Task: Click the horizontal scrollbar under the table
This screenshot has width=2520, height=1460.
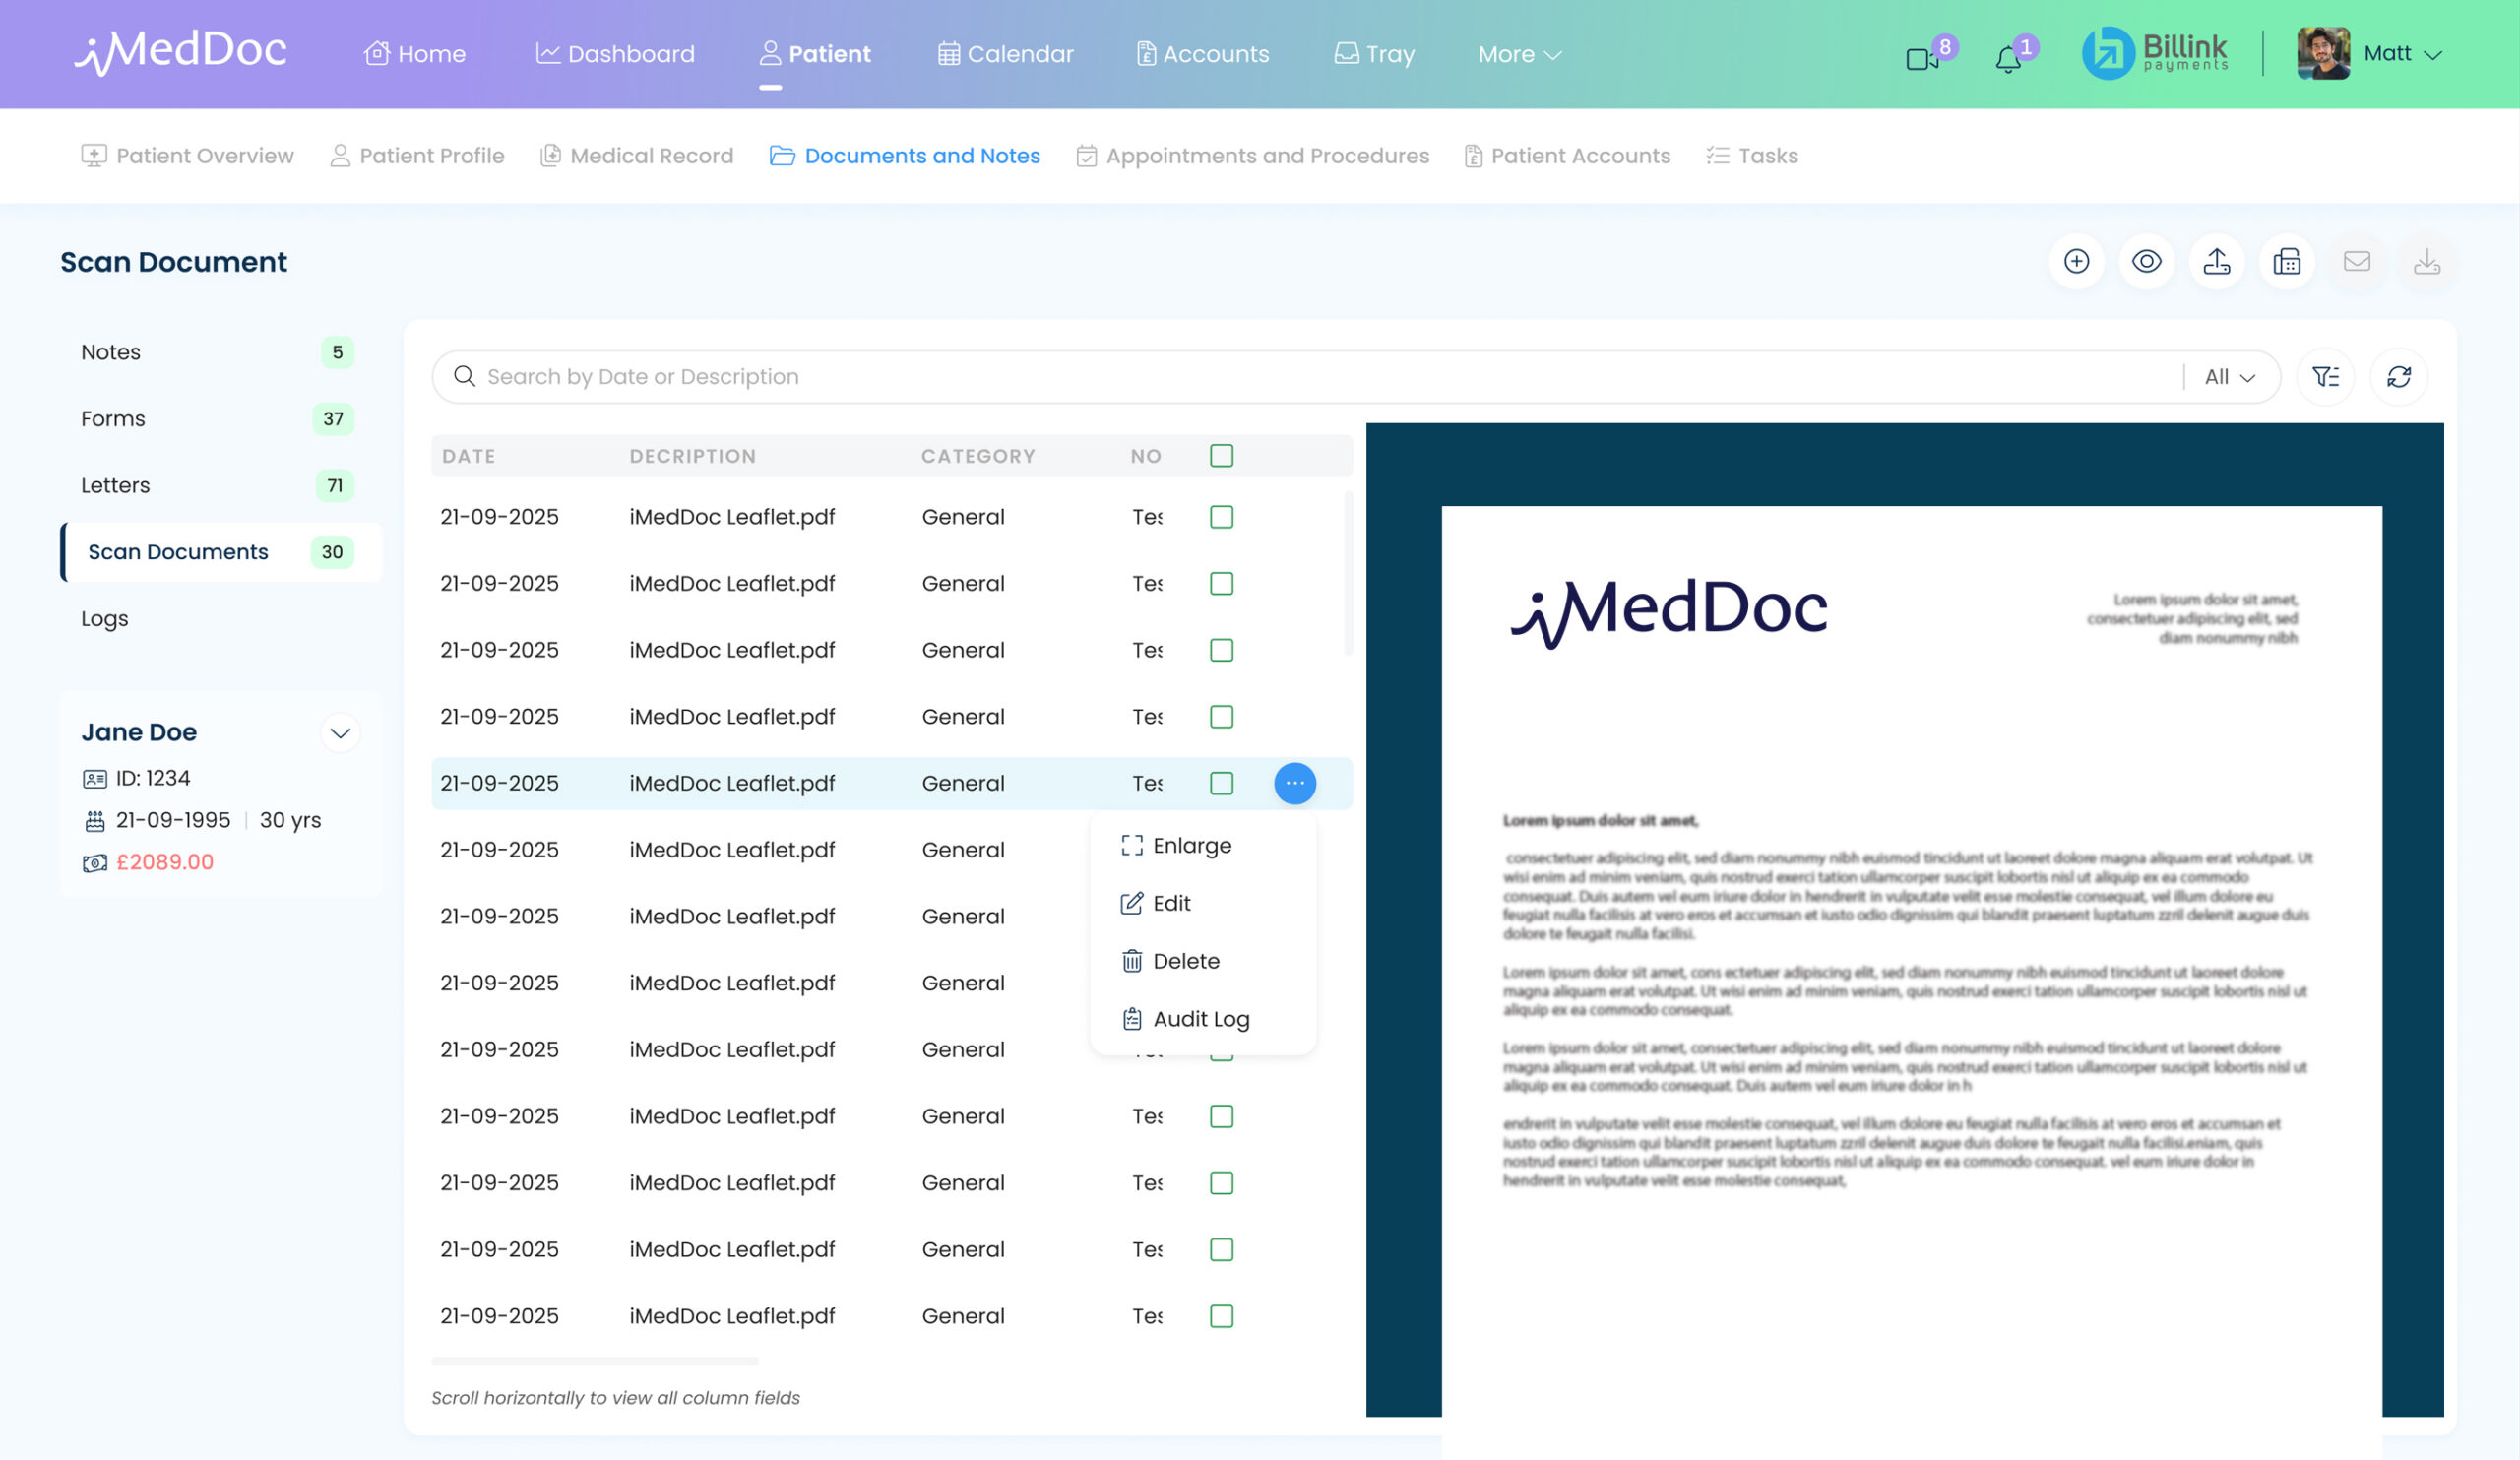Action: 594,1362
